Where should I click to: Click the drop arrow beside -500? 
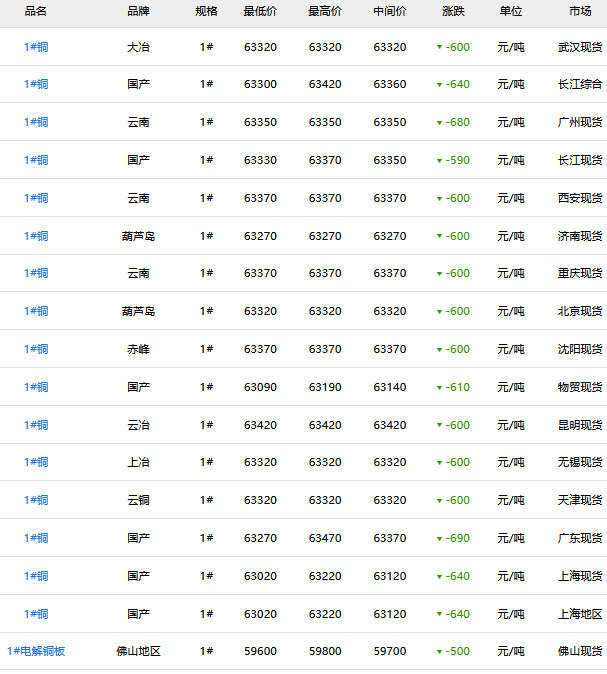point(439,652)
